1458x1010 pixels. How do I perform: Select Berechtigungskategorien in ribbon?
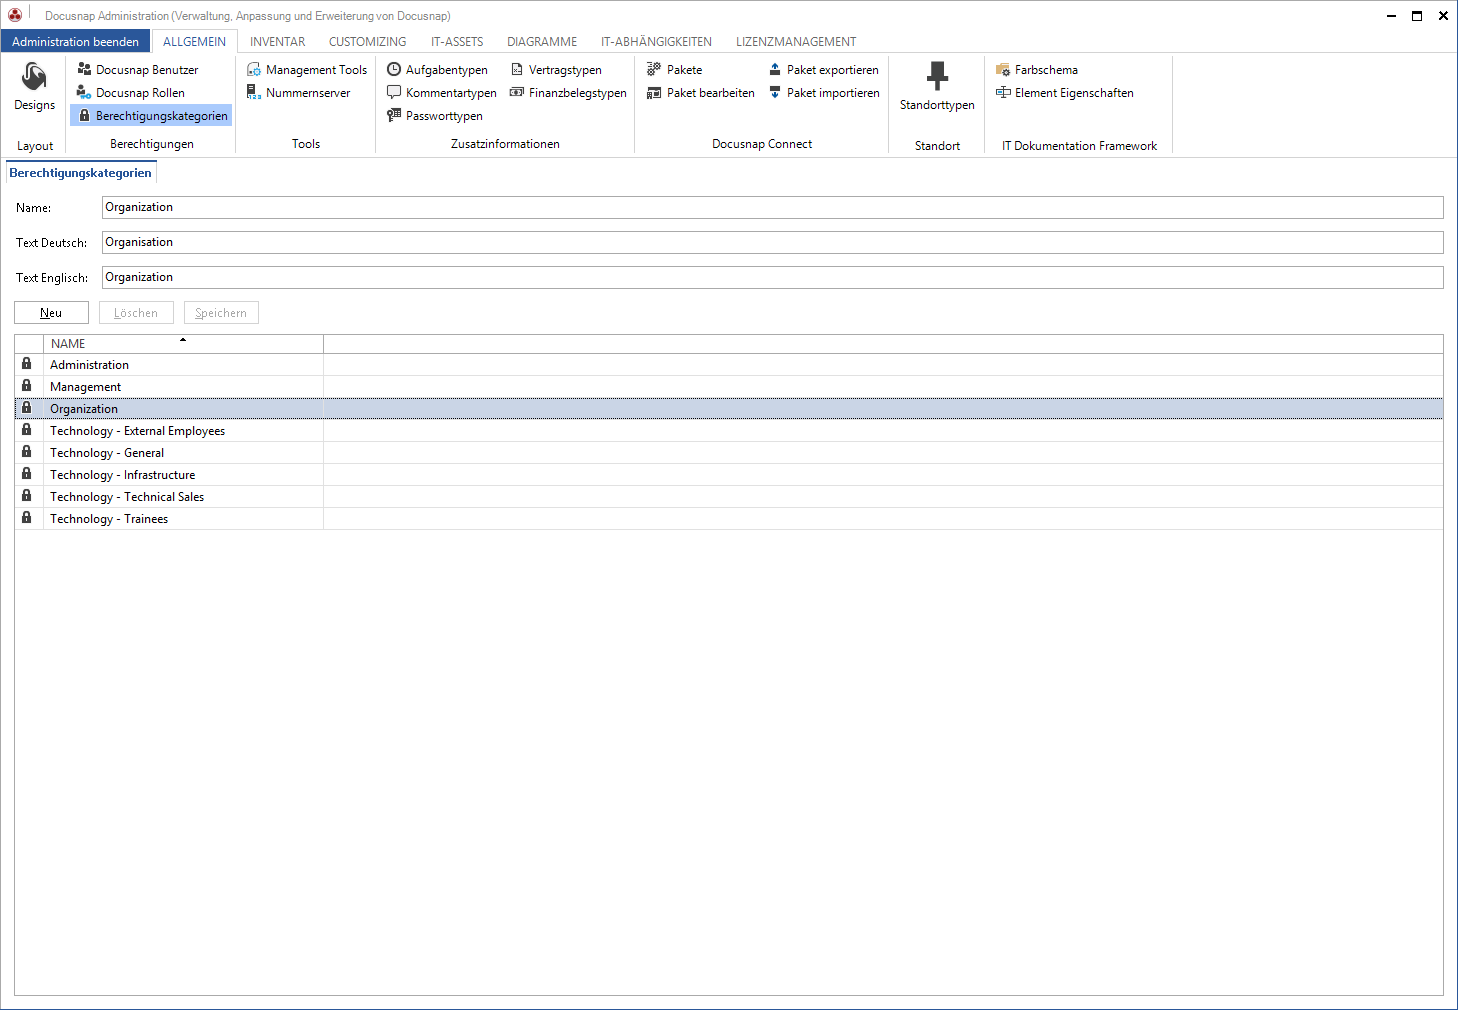pyautogui.click(x=152, y=116)
